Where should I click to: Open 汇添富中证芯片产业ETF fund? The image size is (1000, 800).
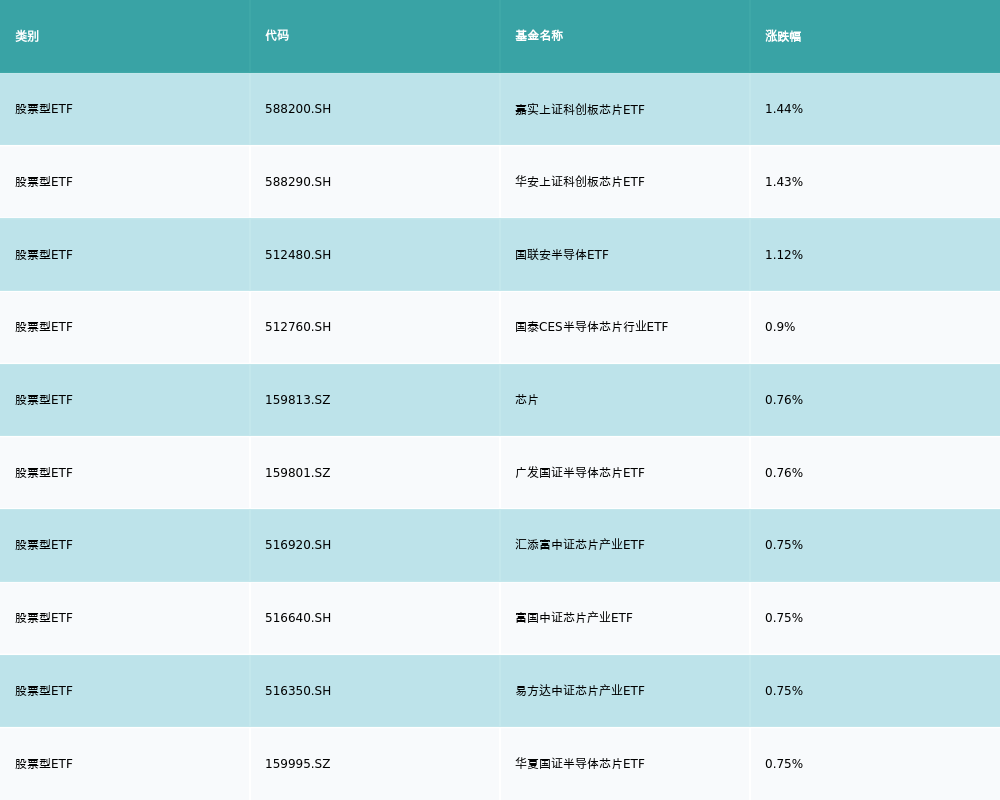(x=580, y=545)
